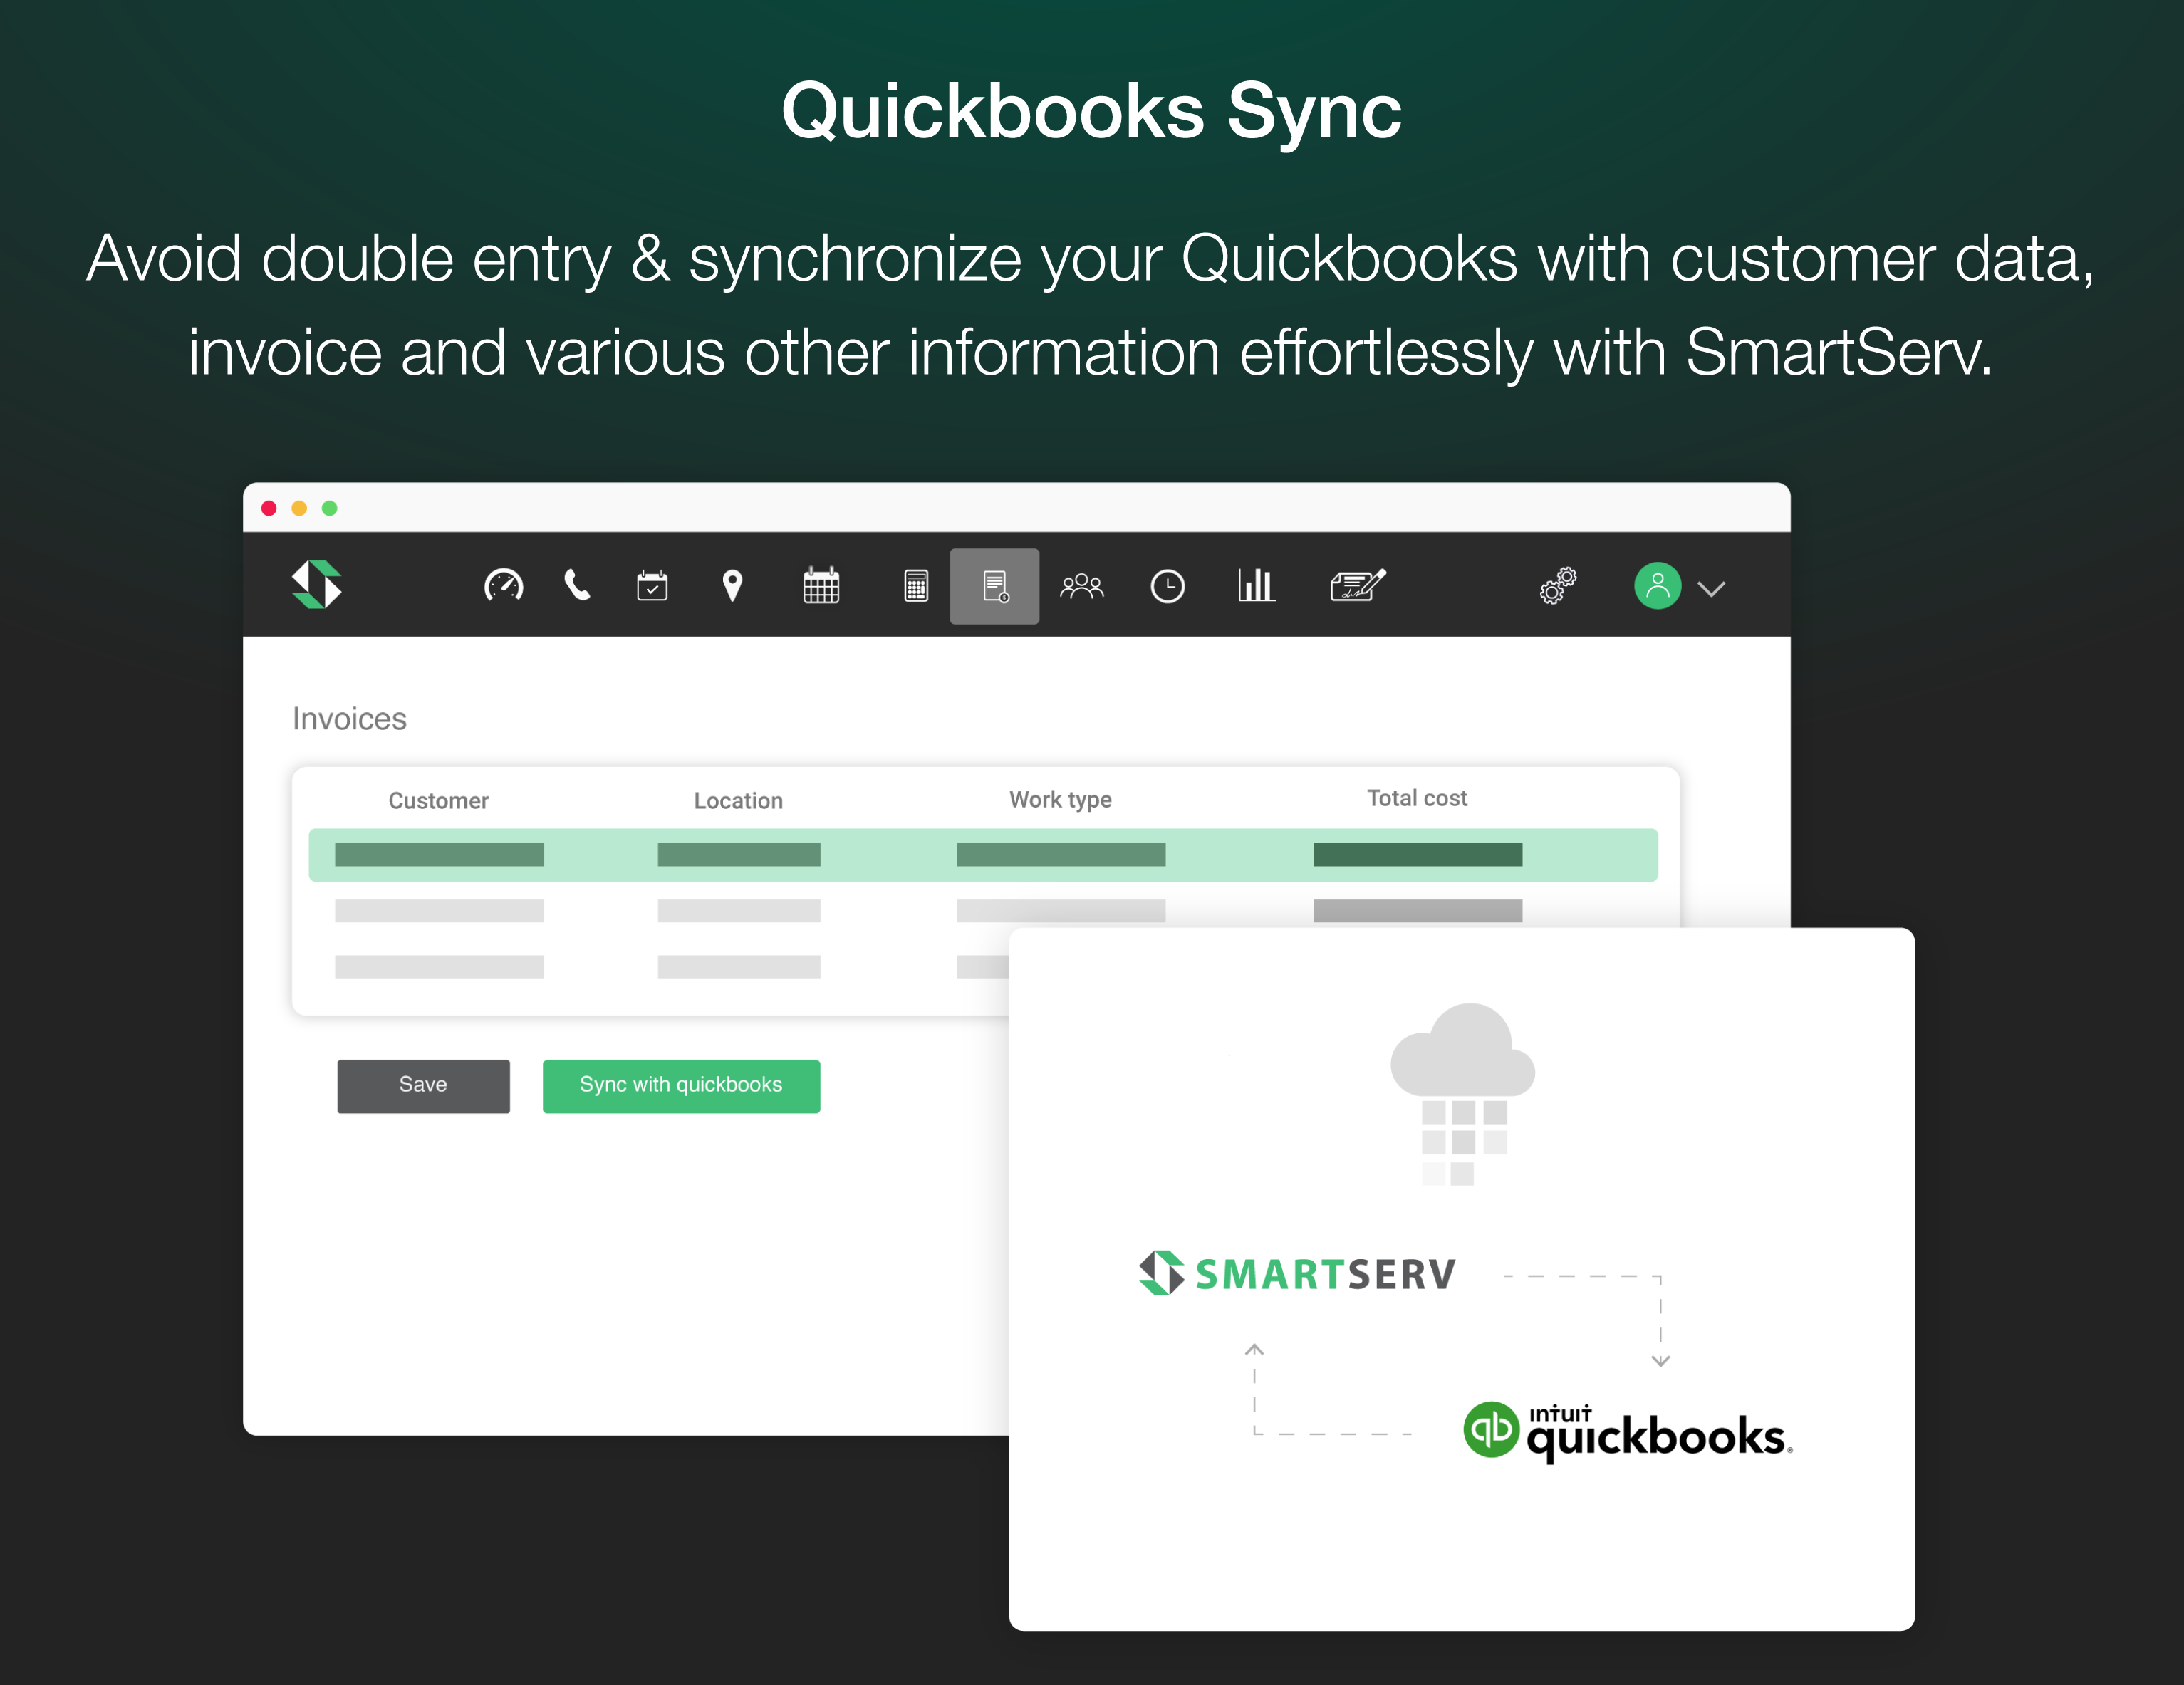Image resolution: width=2184 pixels, height=1685 pixels.
Task: Open the calculator estimates icon
Action: [x=916, y=586]
